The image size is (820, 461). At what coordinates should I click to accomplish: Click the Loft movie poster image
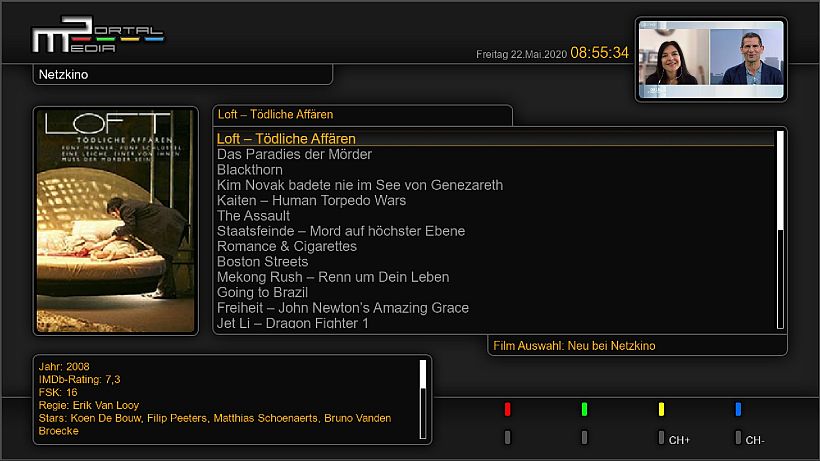coord(116,221)
